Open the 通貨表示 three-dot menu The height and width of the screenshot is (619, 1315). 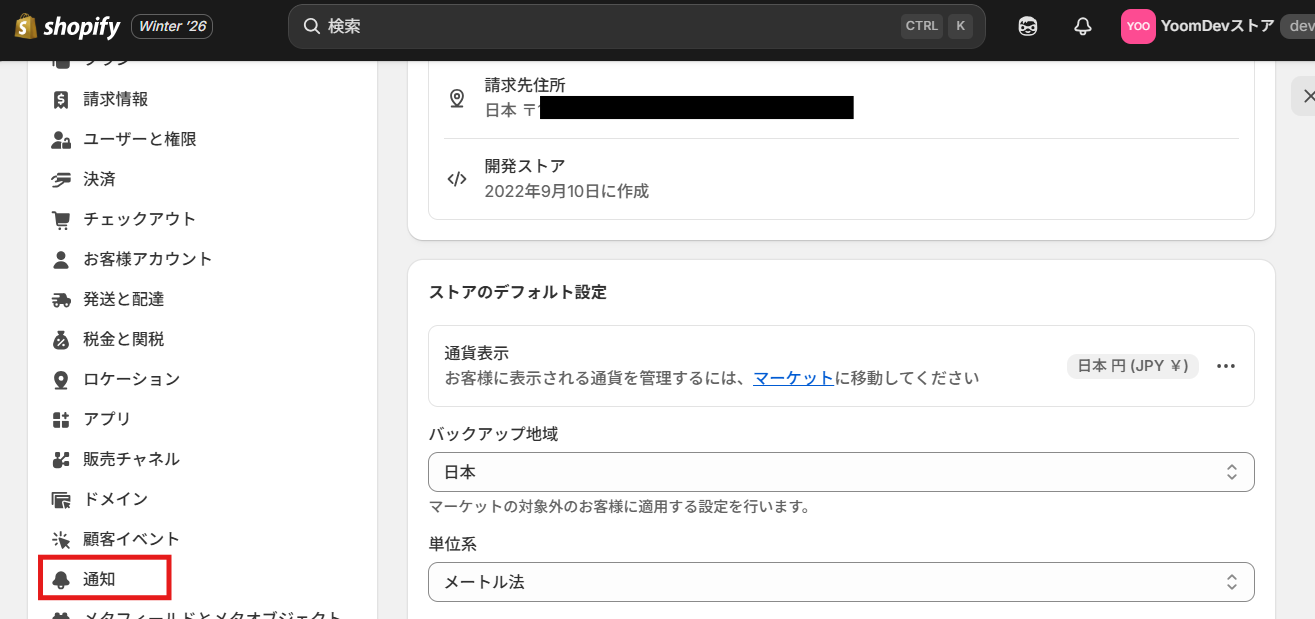1226,366
